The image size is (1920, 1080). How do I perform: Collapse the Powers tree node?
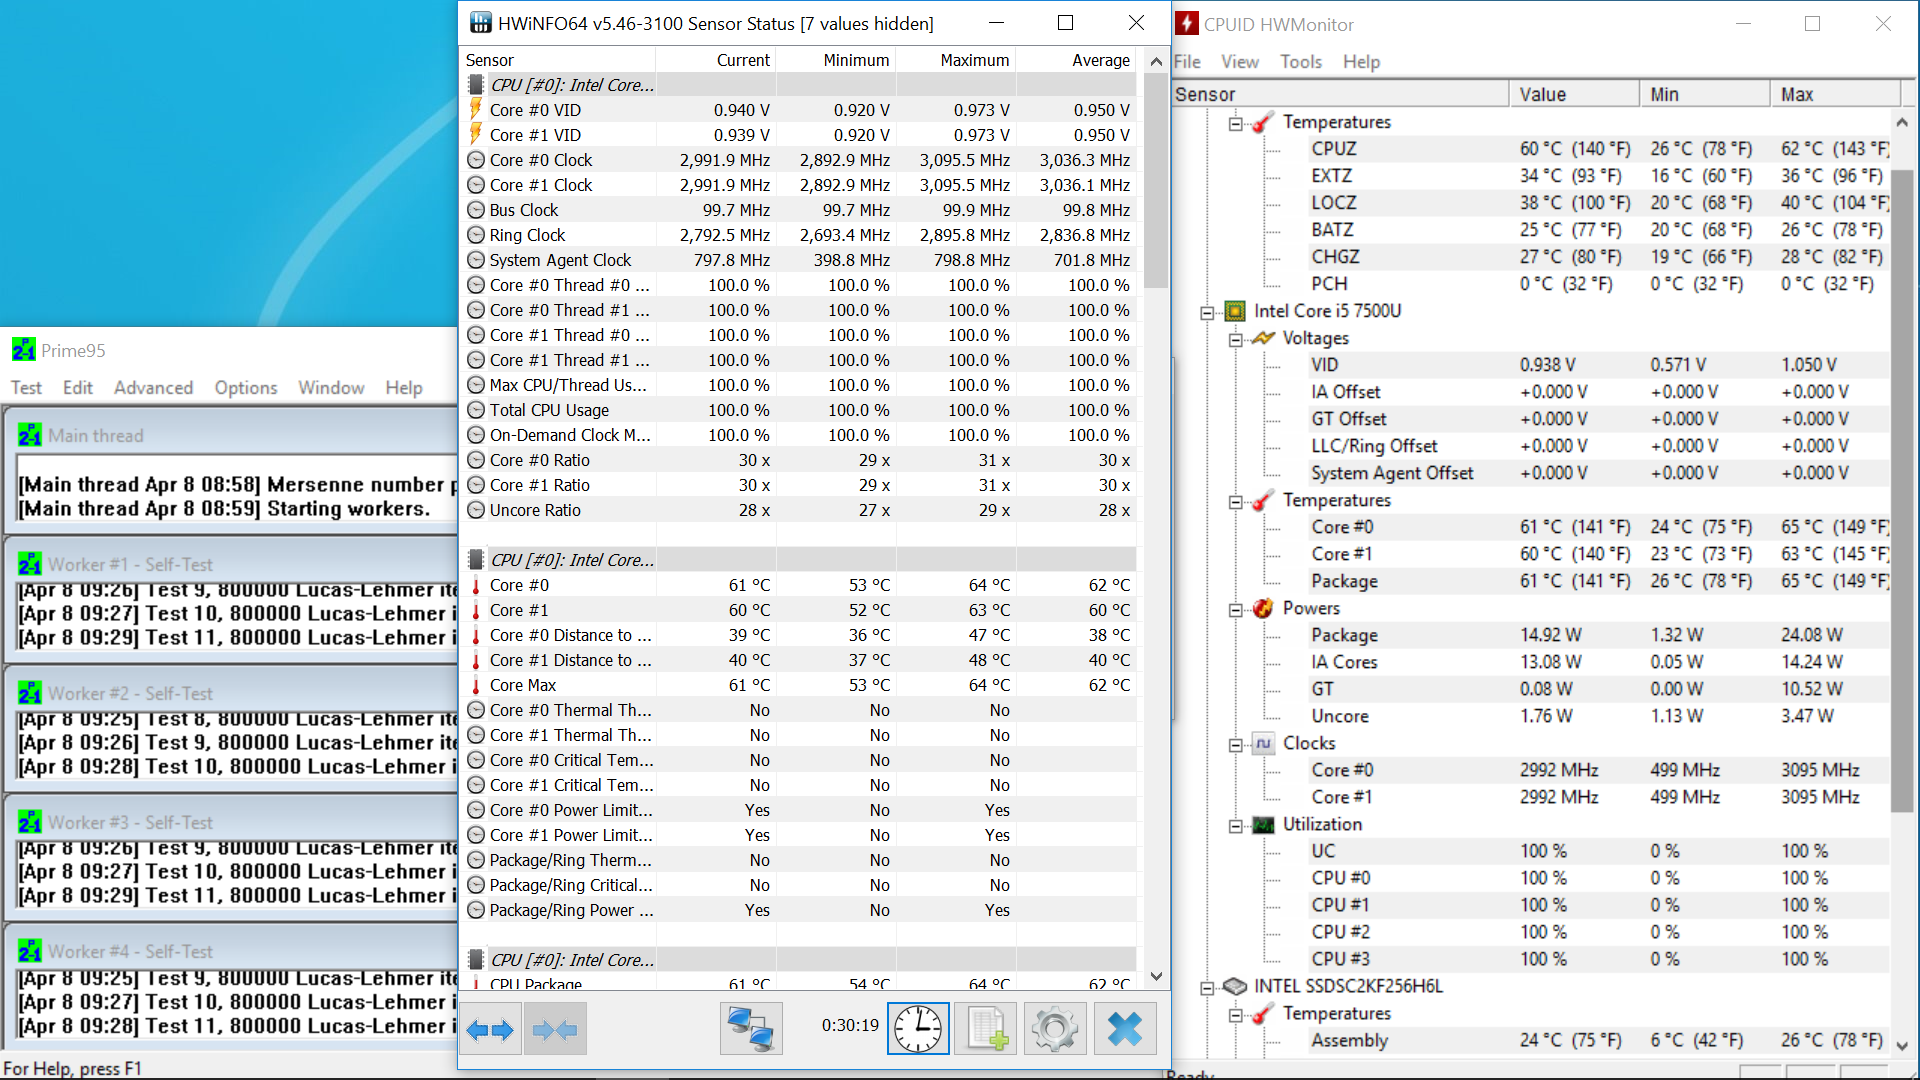click(1236, 609)
